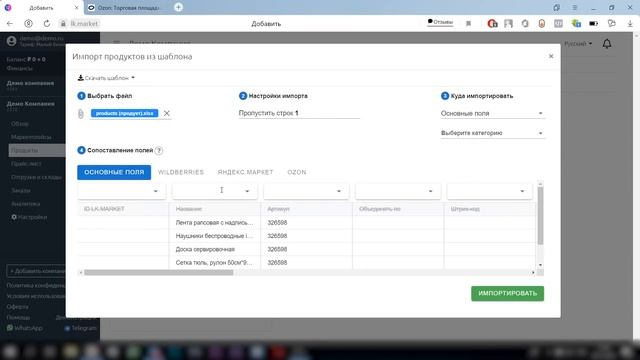The height and width of the screenshot is (360, 640).
Task: Open the browser downloads icon
Action: tap(630, 24)
